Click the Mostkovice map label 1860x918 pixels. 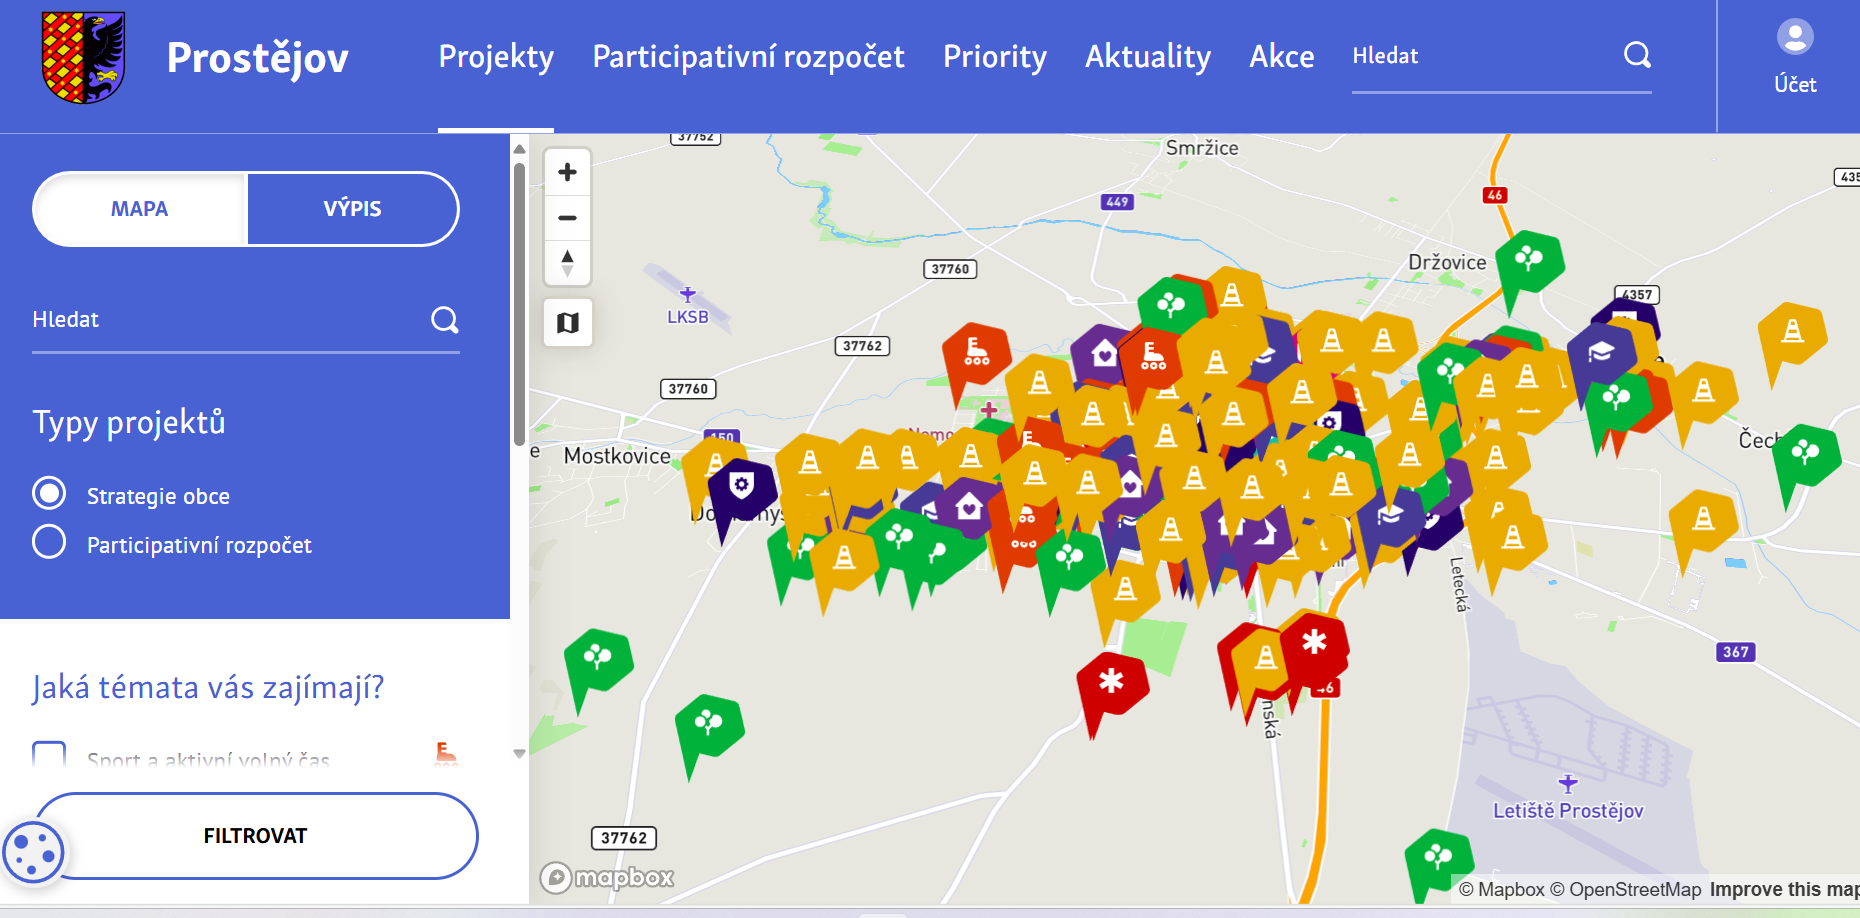pyautogui.click(x=617, y=456)
